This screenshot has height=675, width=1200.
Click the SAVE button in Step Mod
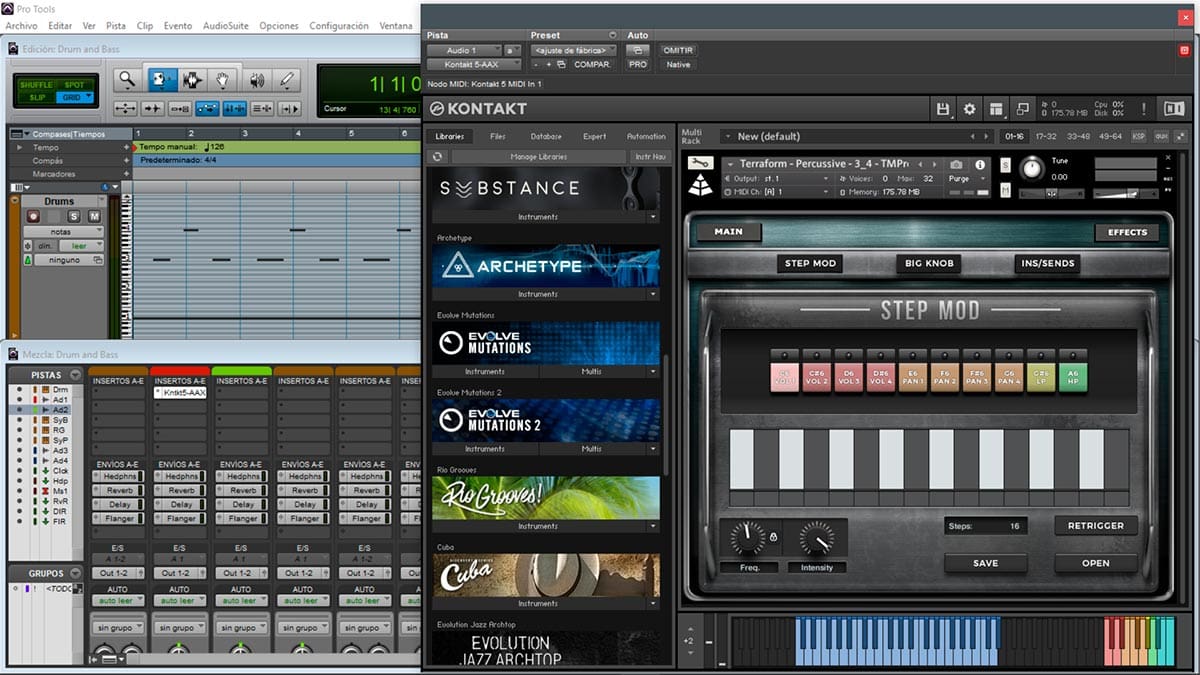(x=986, y=563)
